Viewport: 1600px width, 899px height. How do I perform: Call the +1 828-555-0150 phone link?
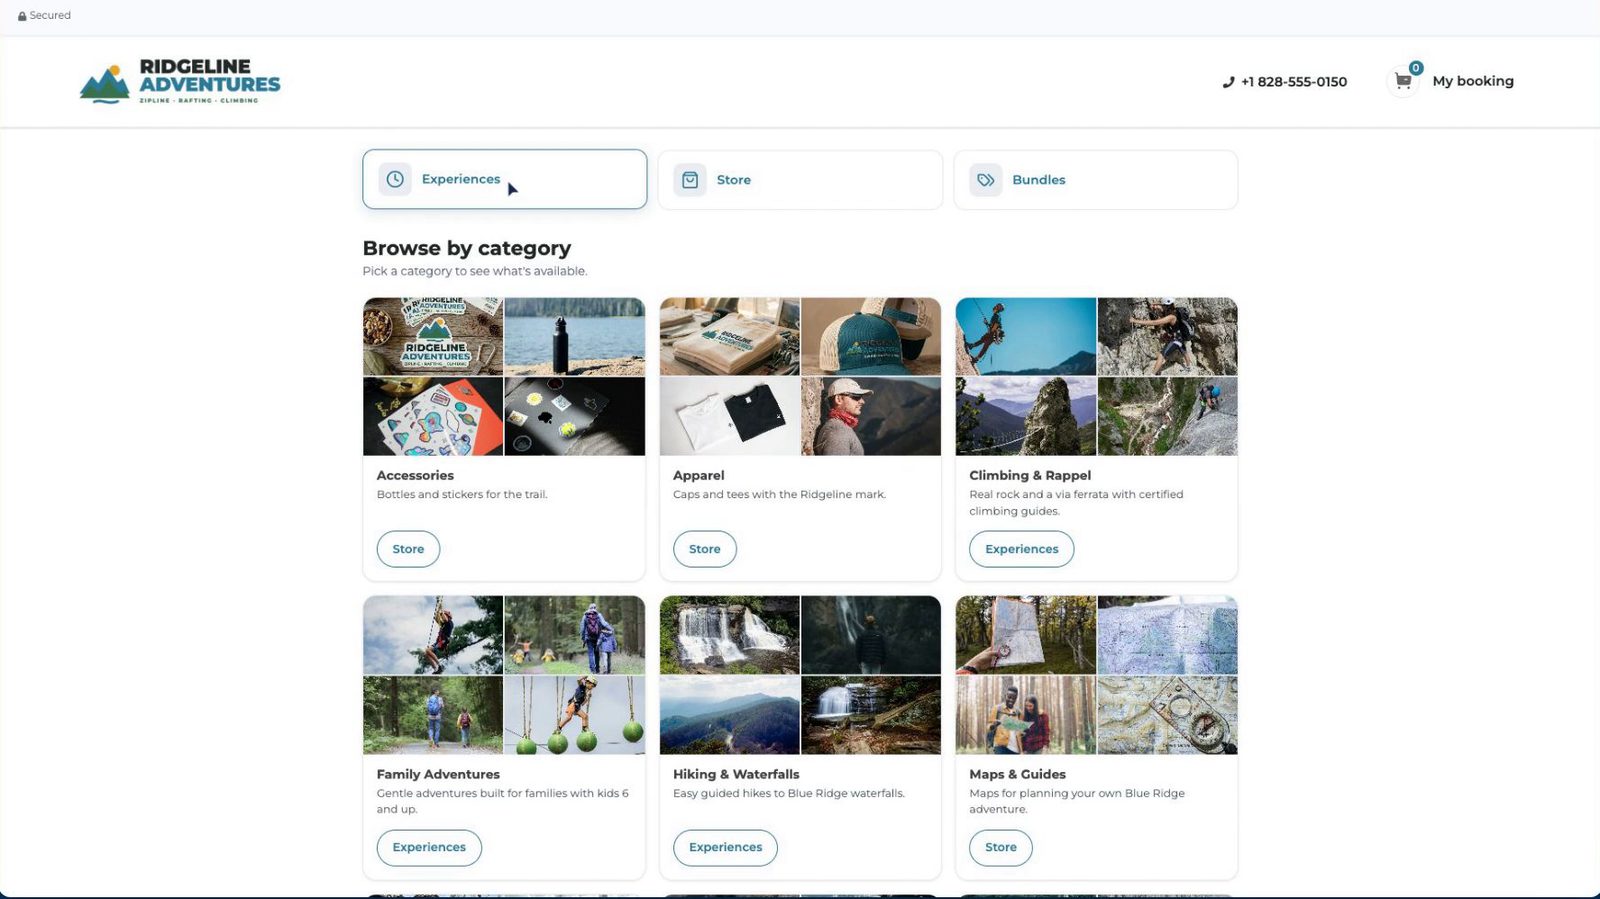click(1293, 82)
